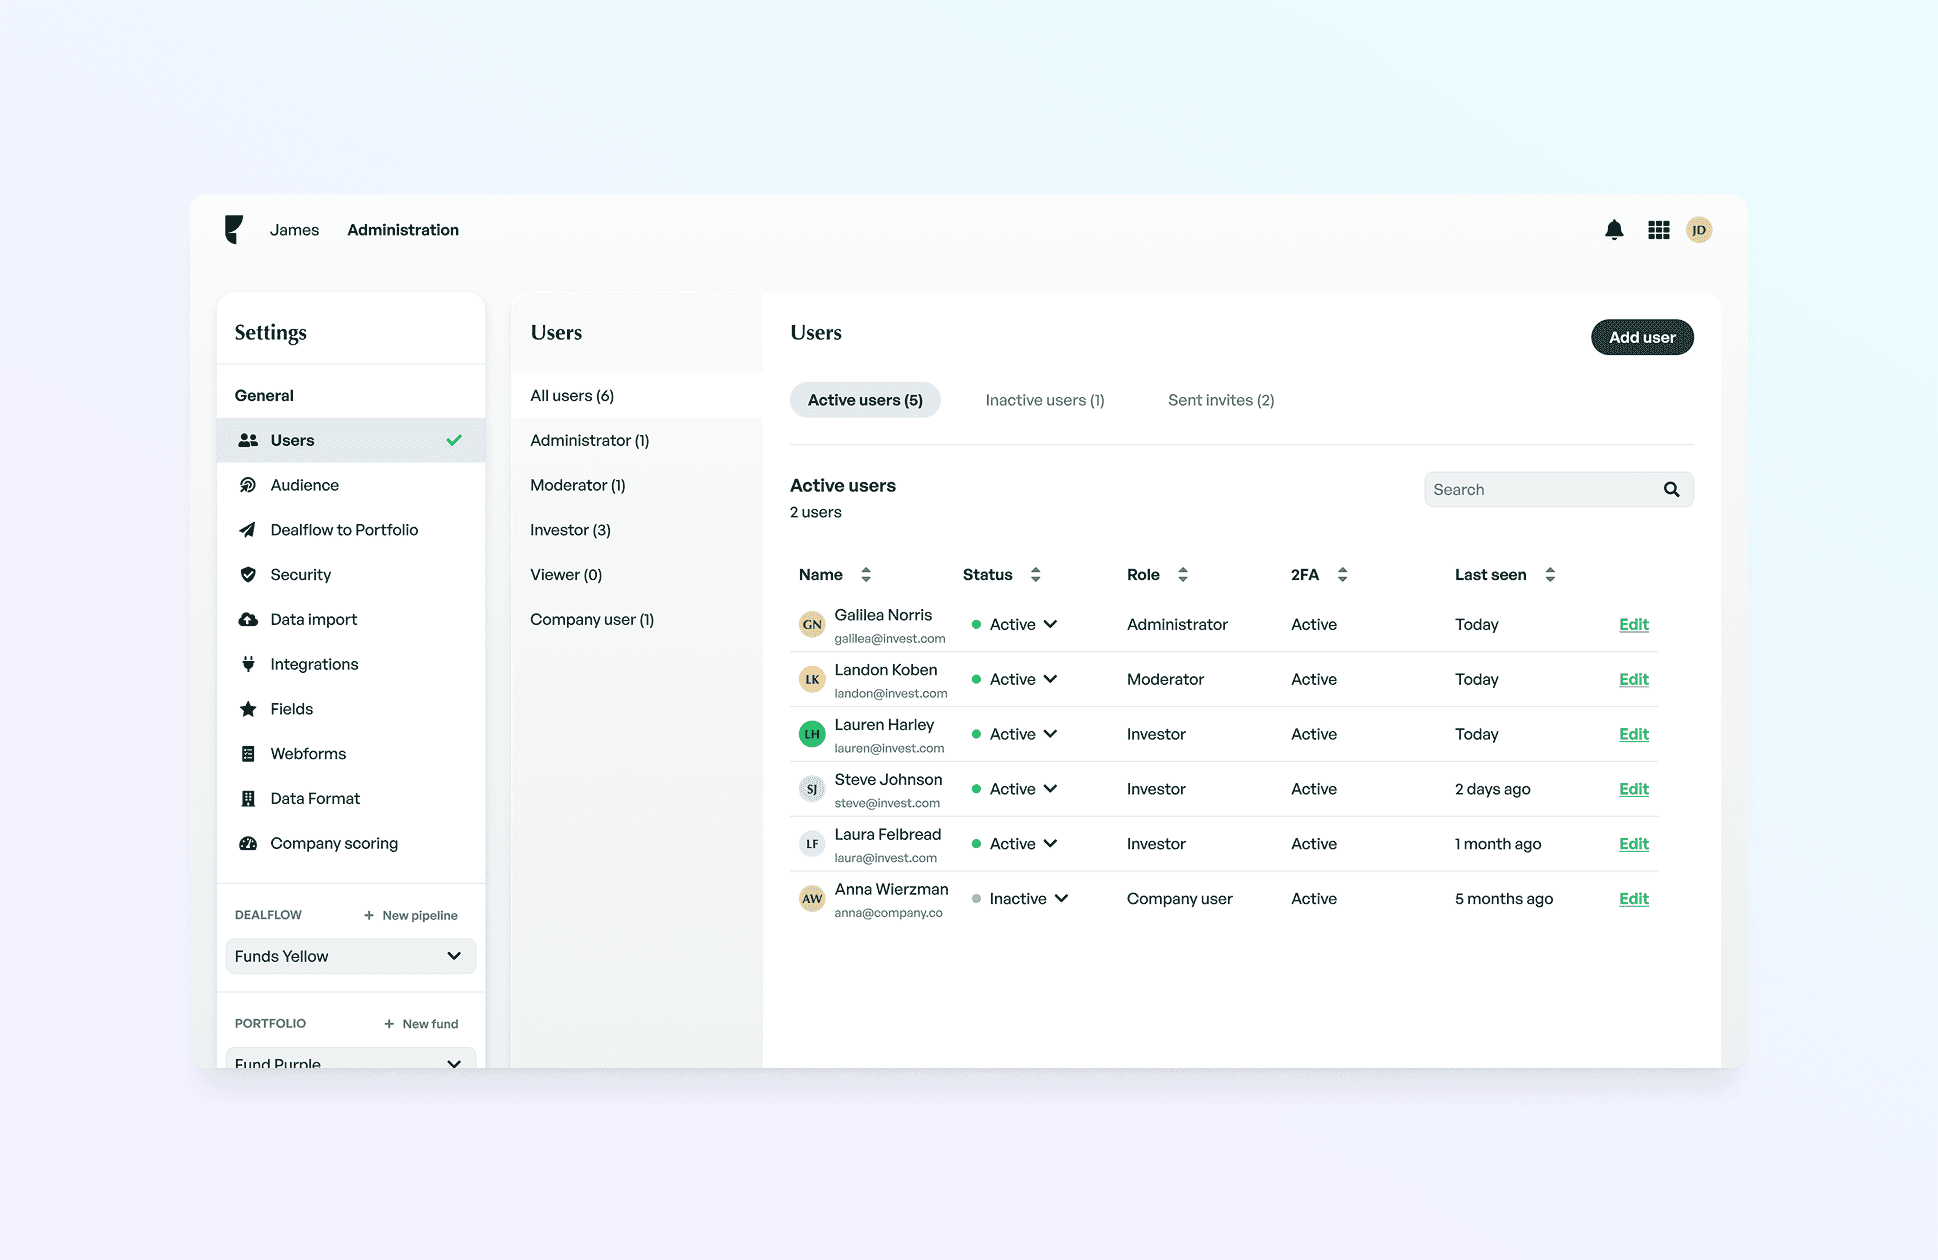Sort table by Last seen column
Image resolution: width=1938 pixels, height=1260 pixels.
point(1550,574)
